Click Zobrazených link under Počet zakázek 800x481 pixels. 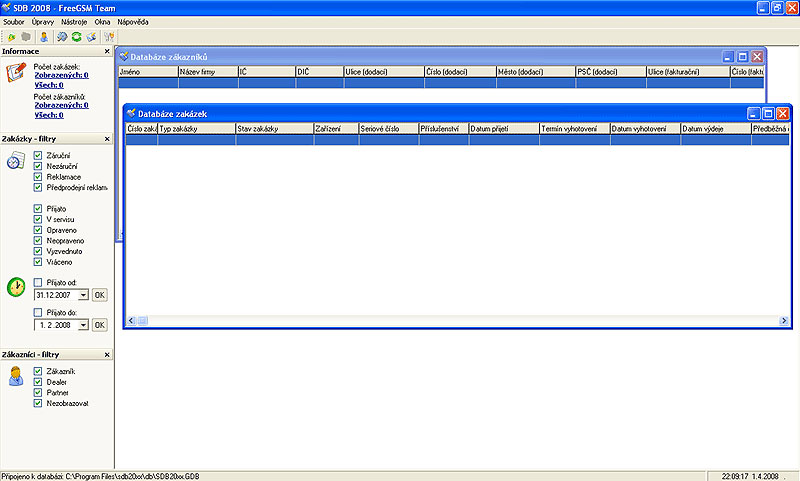click(x=61, y=75)
